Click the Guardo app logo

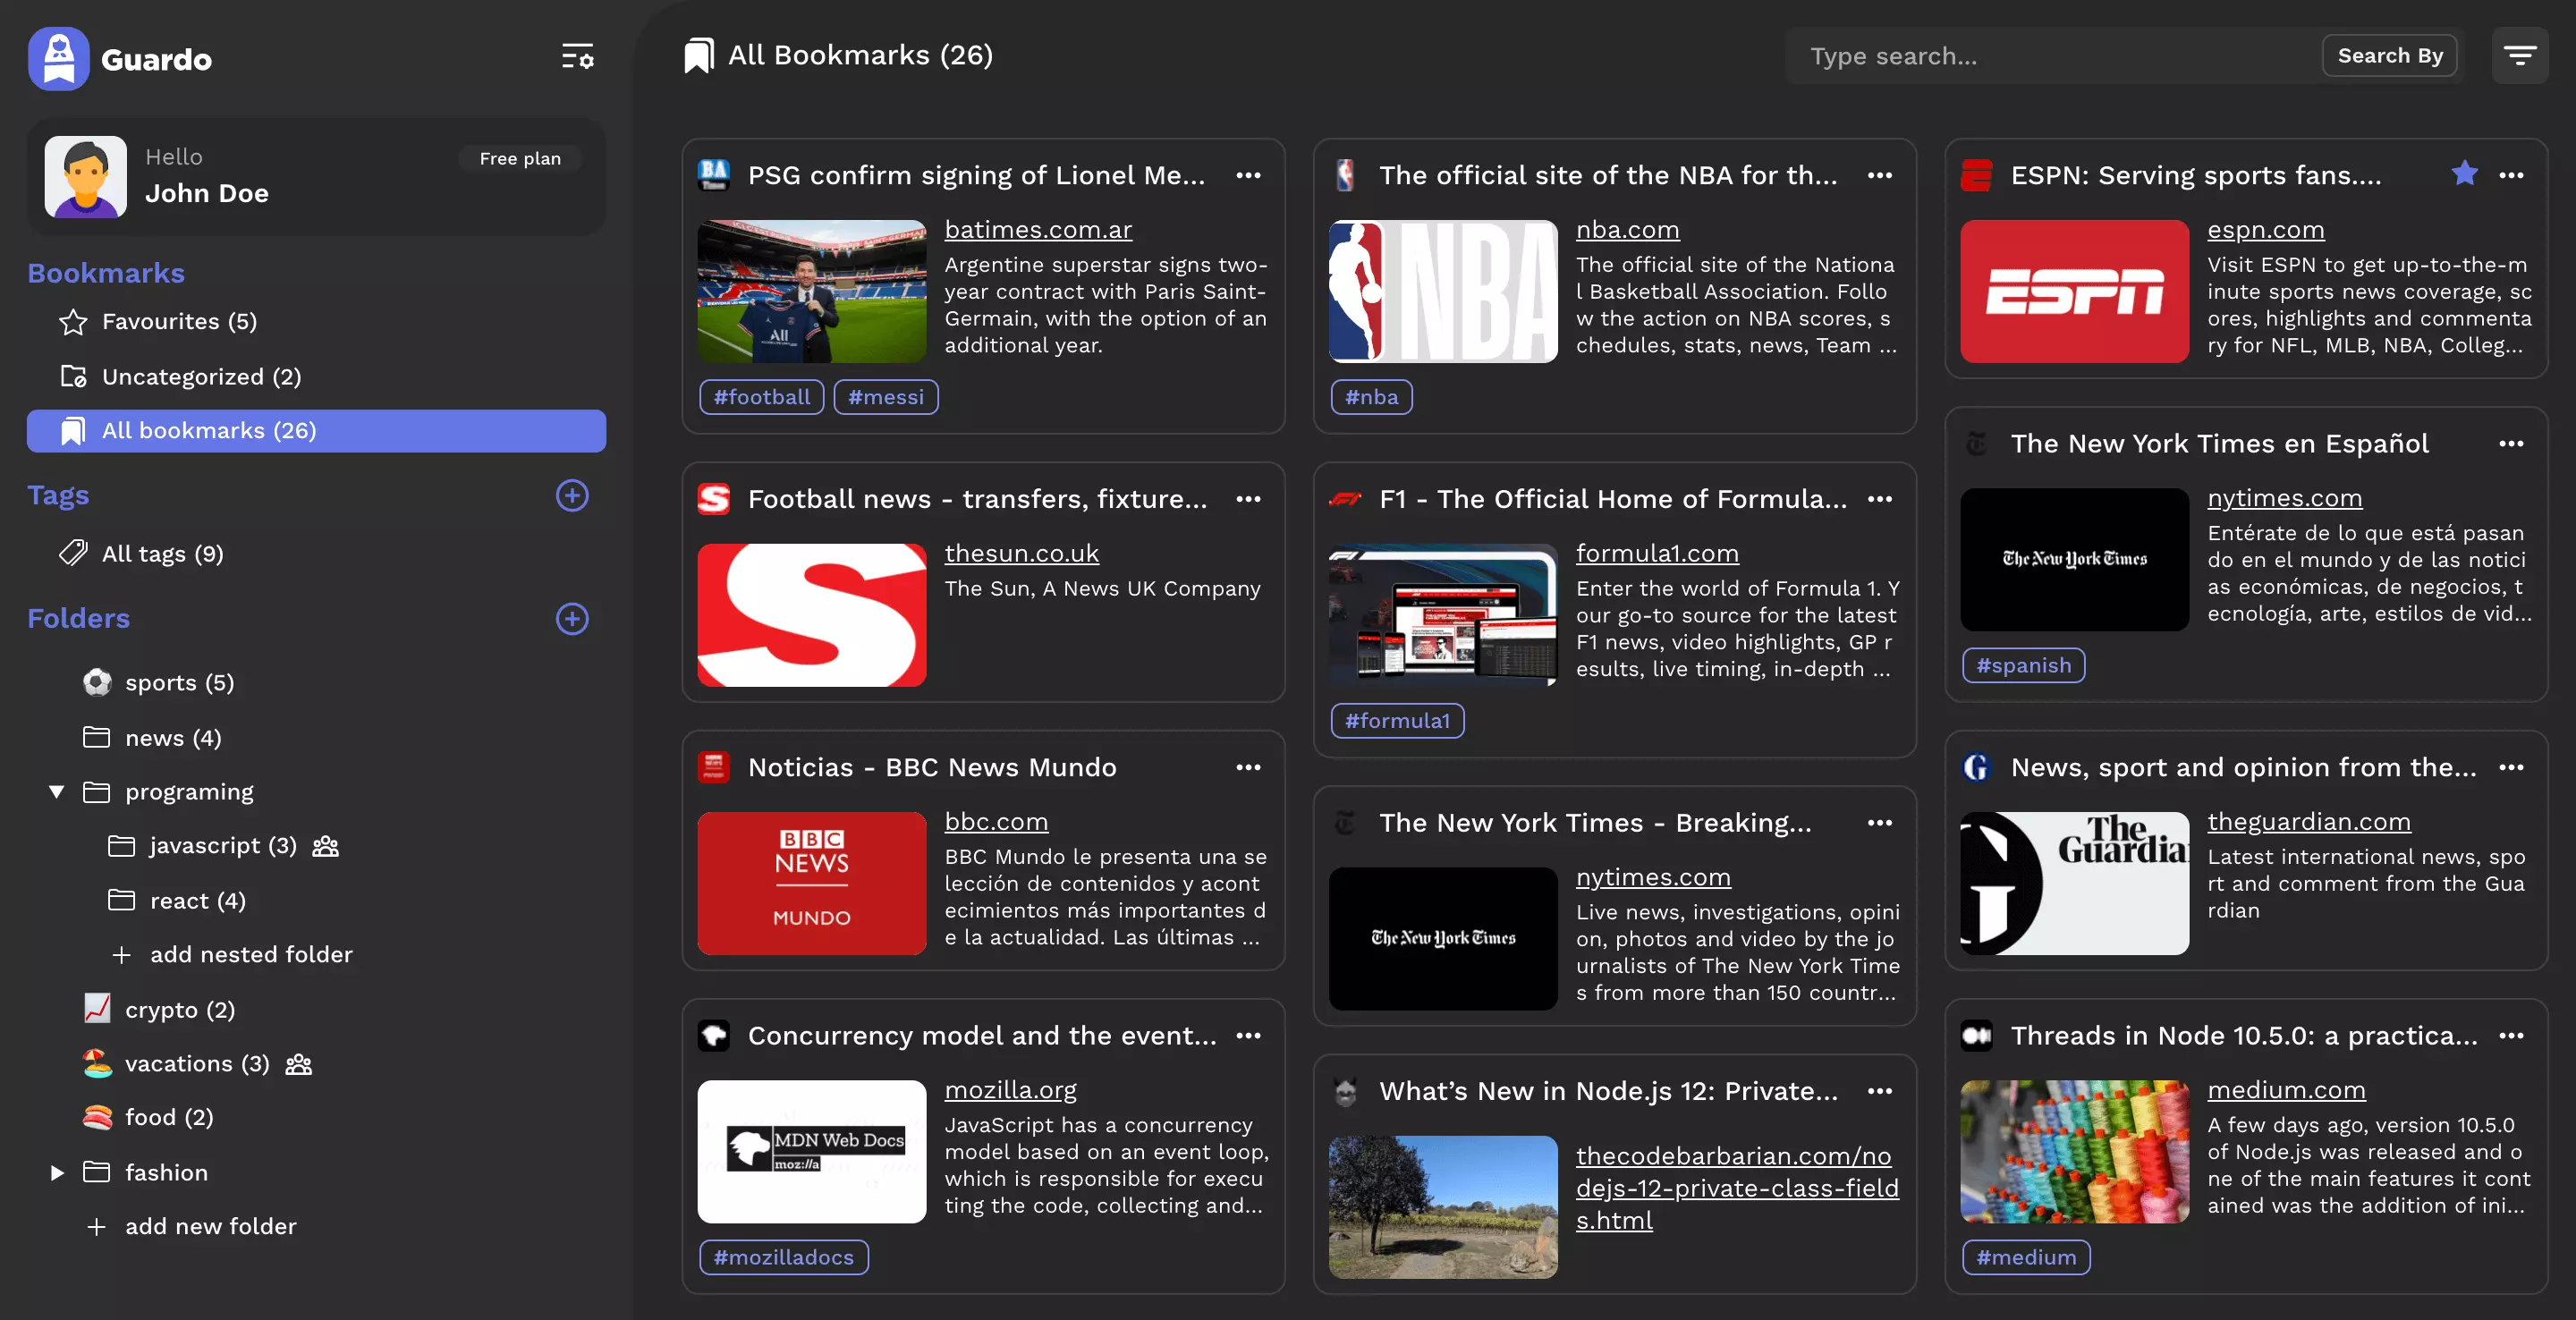click(58, 57)
